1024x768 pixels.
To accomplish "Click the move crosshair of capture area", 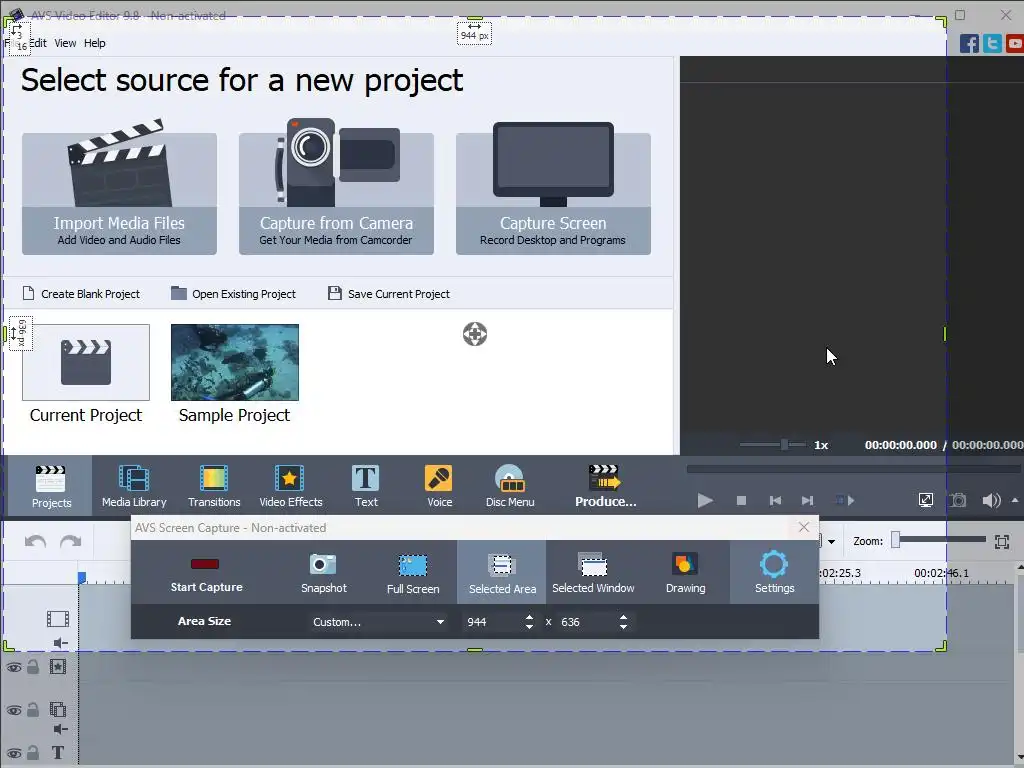I will point(475,334).
